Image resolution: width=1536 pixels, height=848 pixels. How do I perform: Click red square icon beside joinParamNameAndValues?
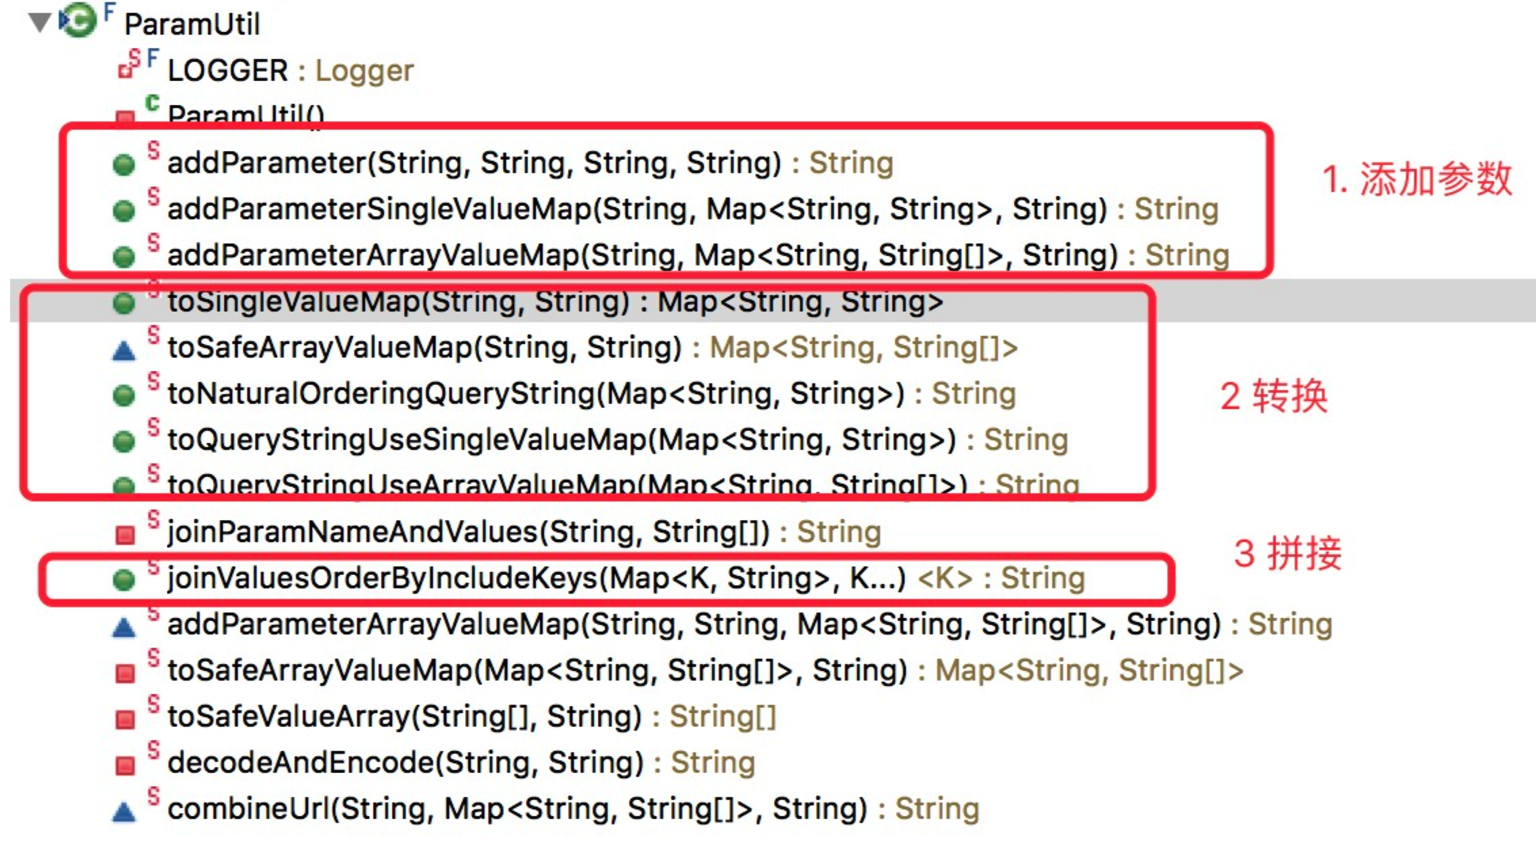(x=125, y=534)
